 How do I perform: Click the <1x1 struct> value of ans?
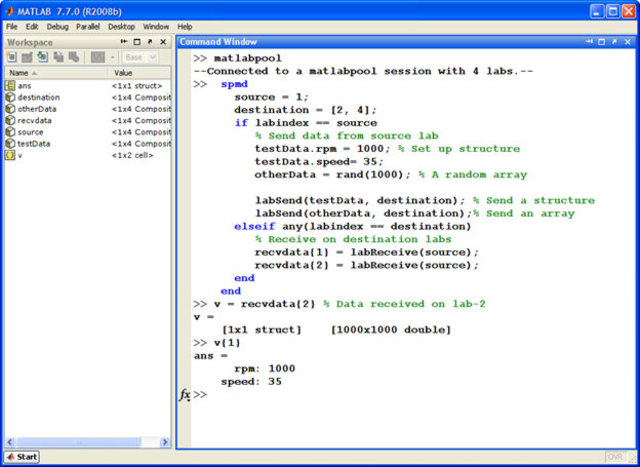137,86
